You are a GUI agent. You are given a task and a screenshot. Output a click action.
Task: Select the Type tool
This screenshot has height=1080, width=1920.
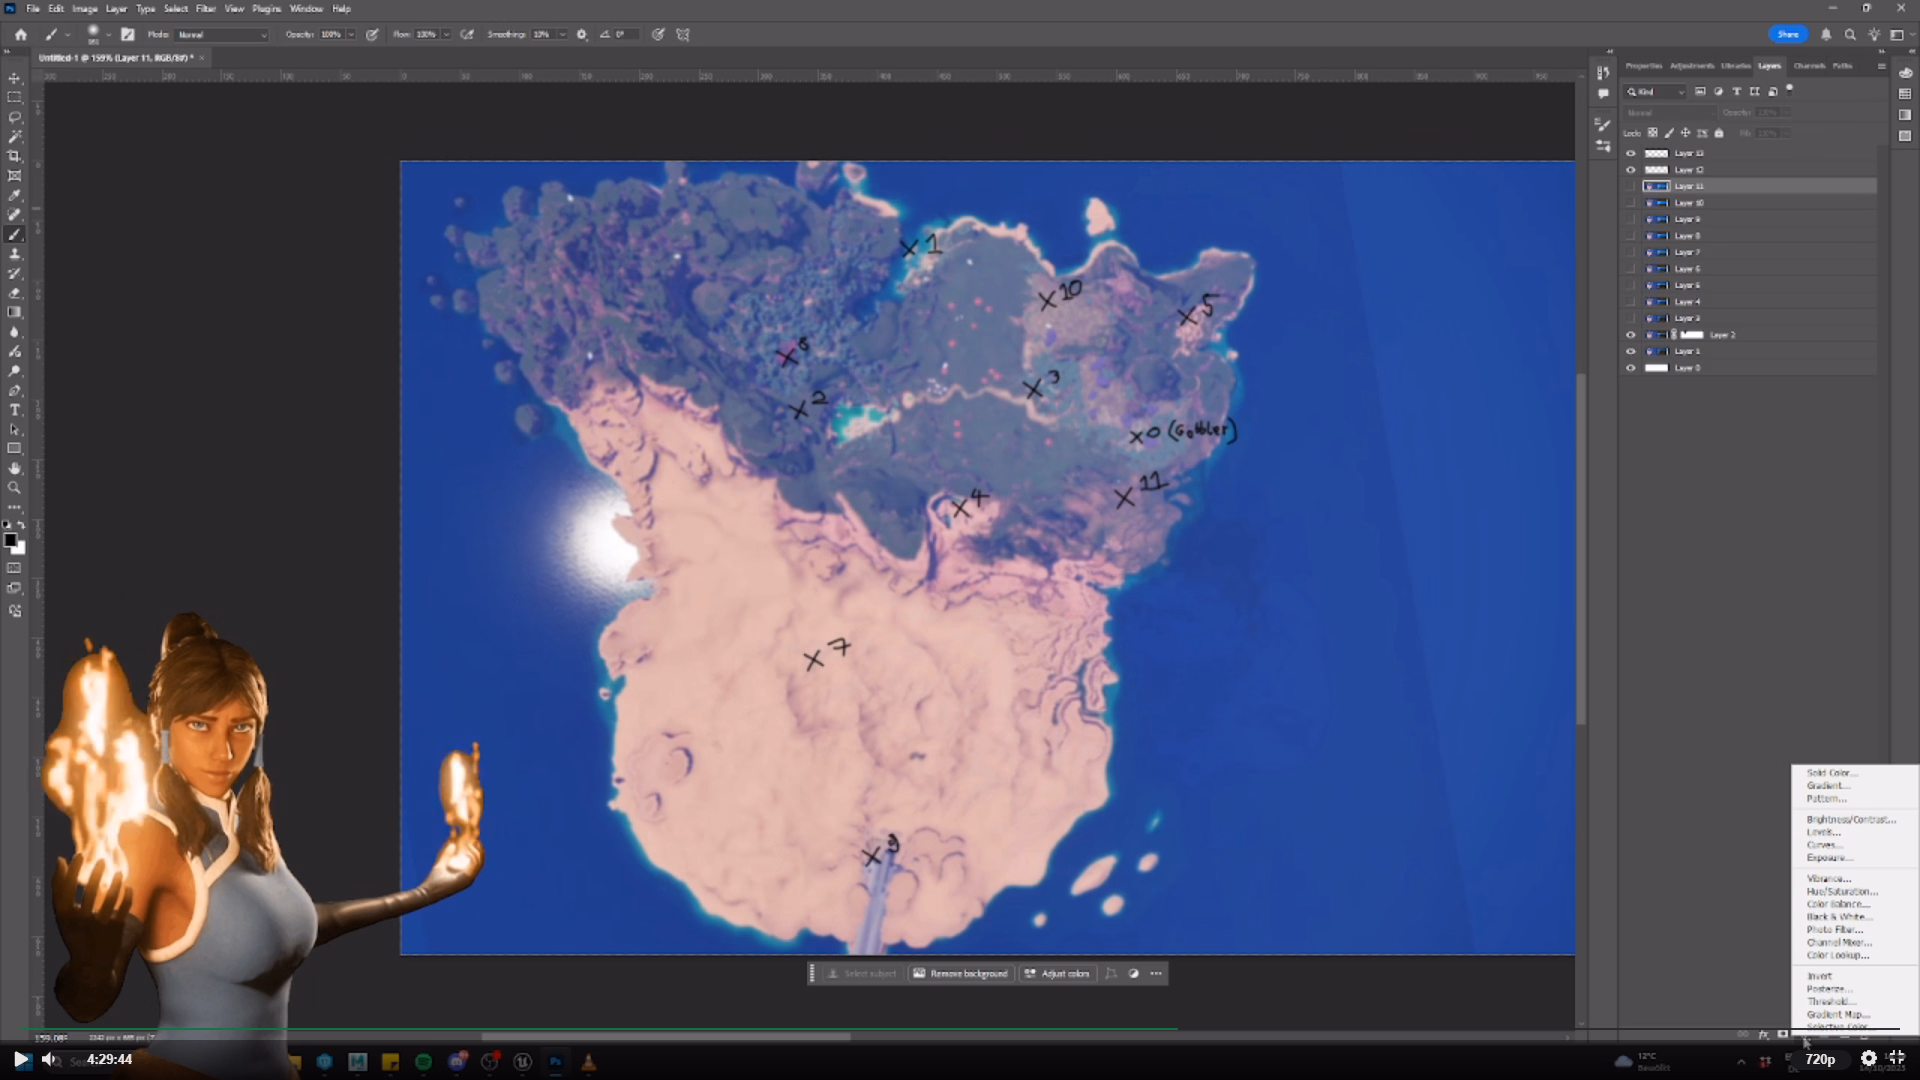pyautogui.click(x=14, y=410)
